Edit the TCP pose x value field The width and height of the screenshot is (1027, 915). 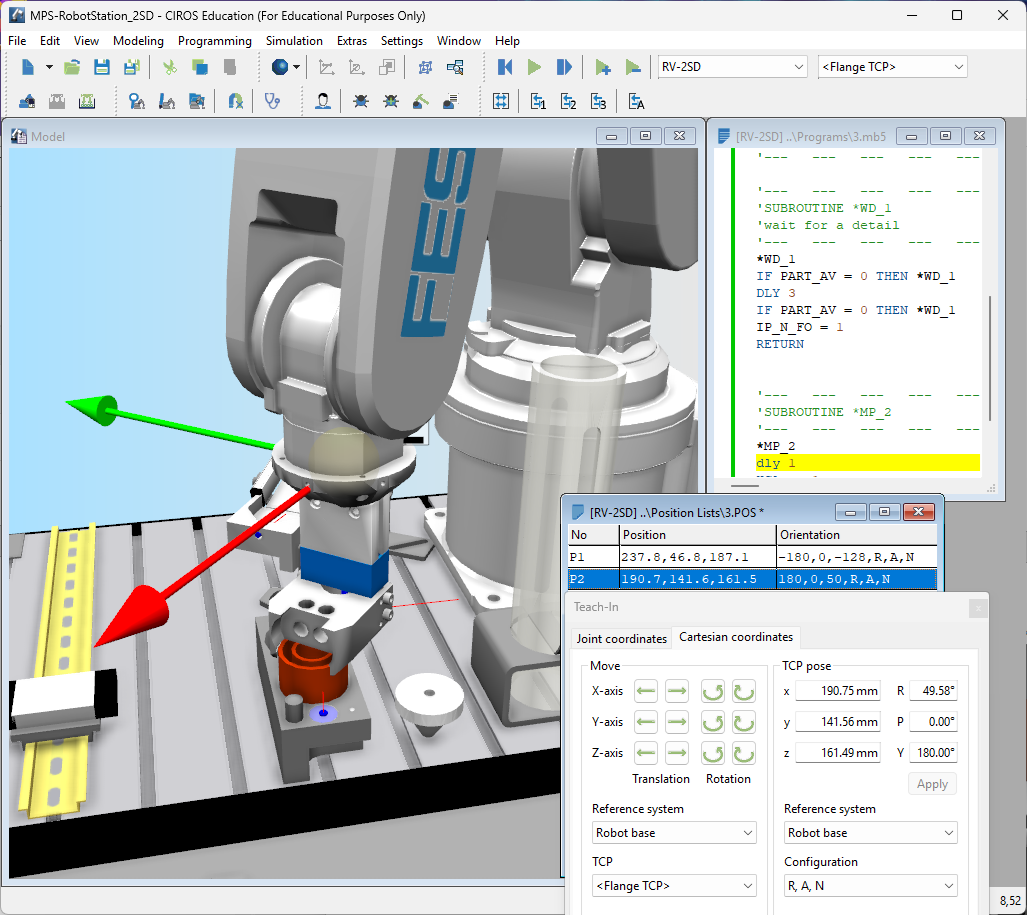(x=838, y=691)
